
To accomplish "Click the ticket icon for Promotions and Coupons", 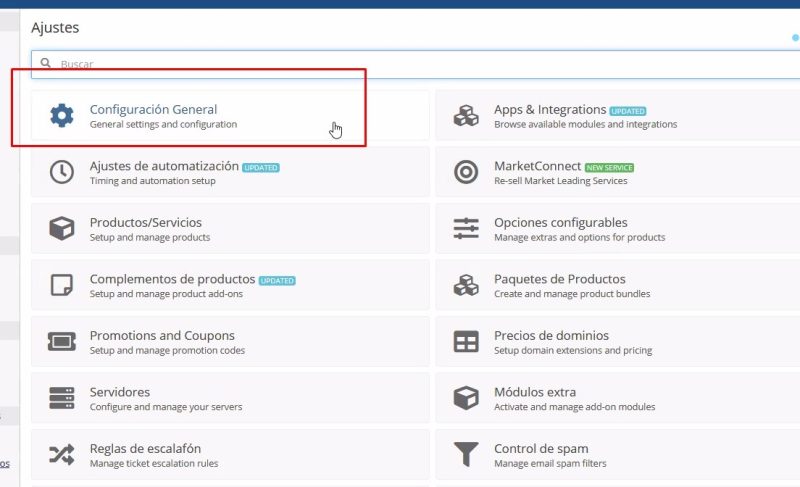I will (x=62, y=342).
